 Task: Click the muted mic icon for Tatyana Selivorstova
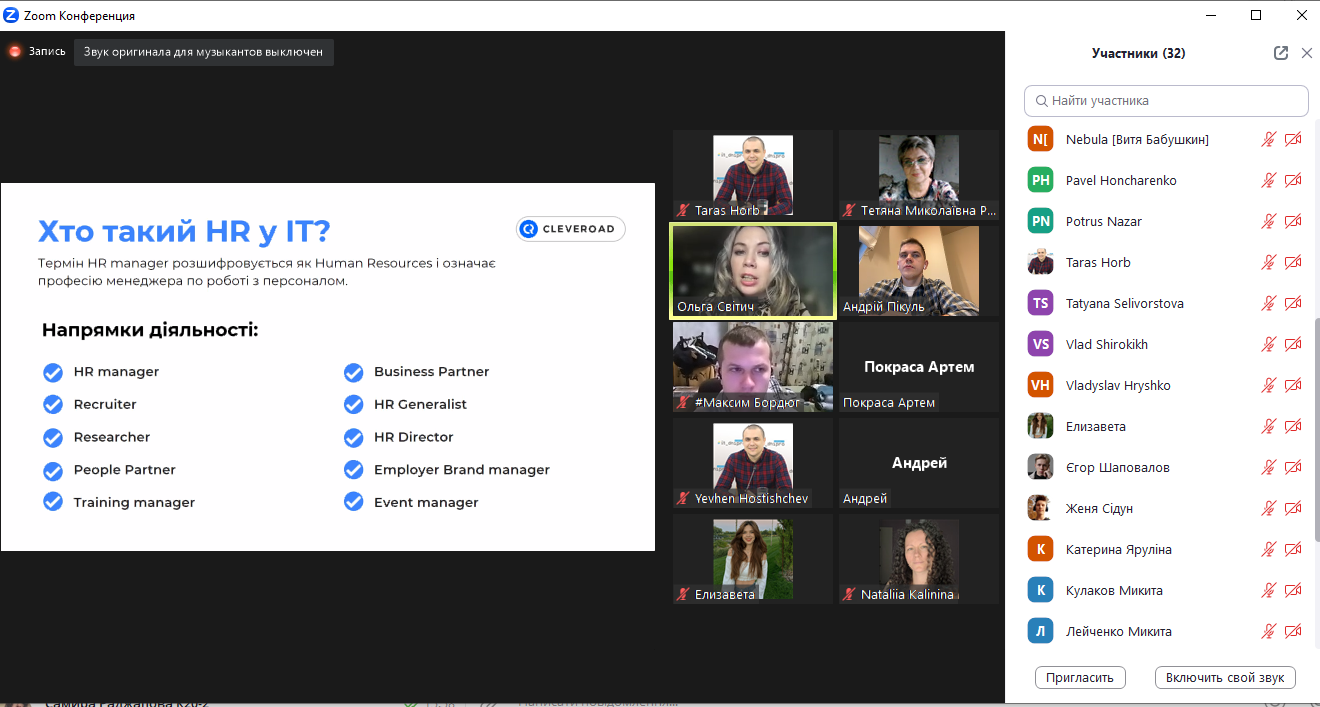tap(1268, 303)
